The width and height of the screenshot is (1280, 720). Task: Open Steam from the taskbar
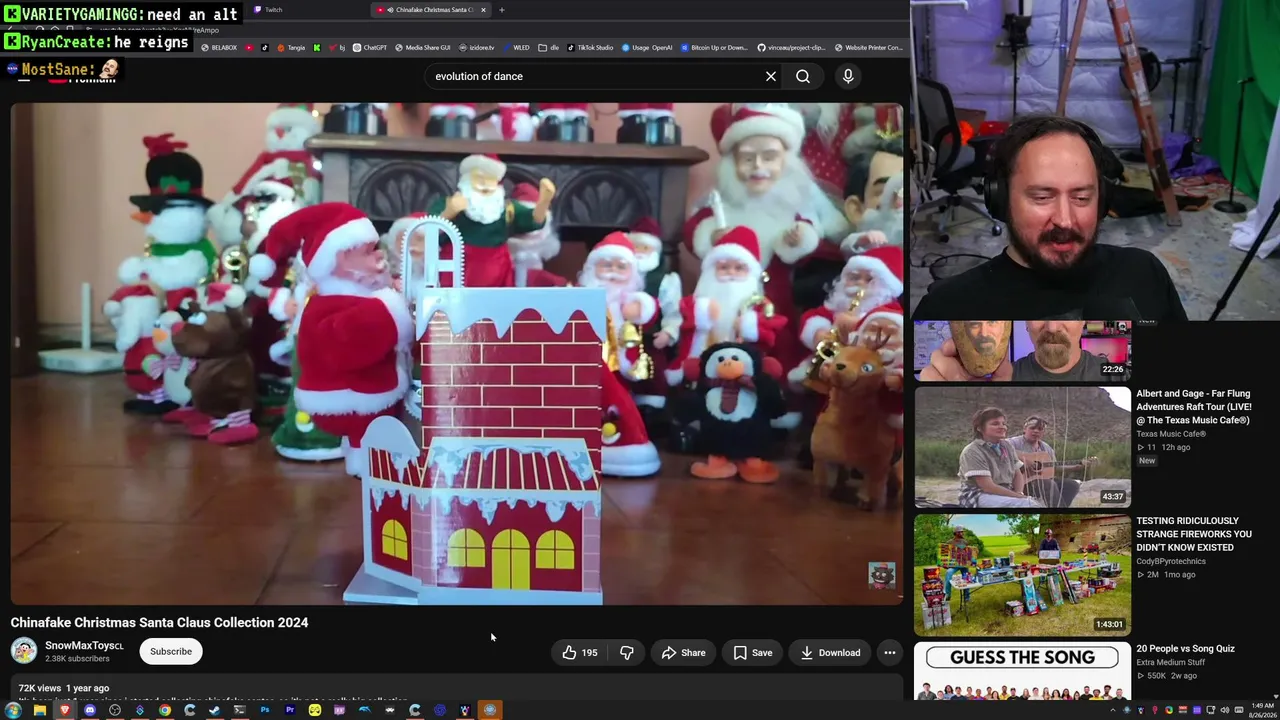click(x=214, y=710)
